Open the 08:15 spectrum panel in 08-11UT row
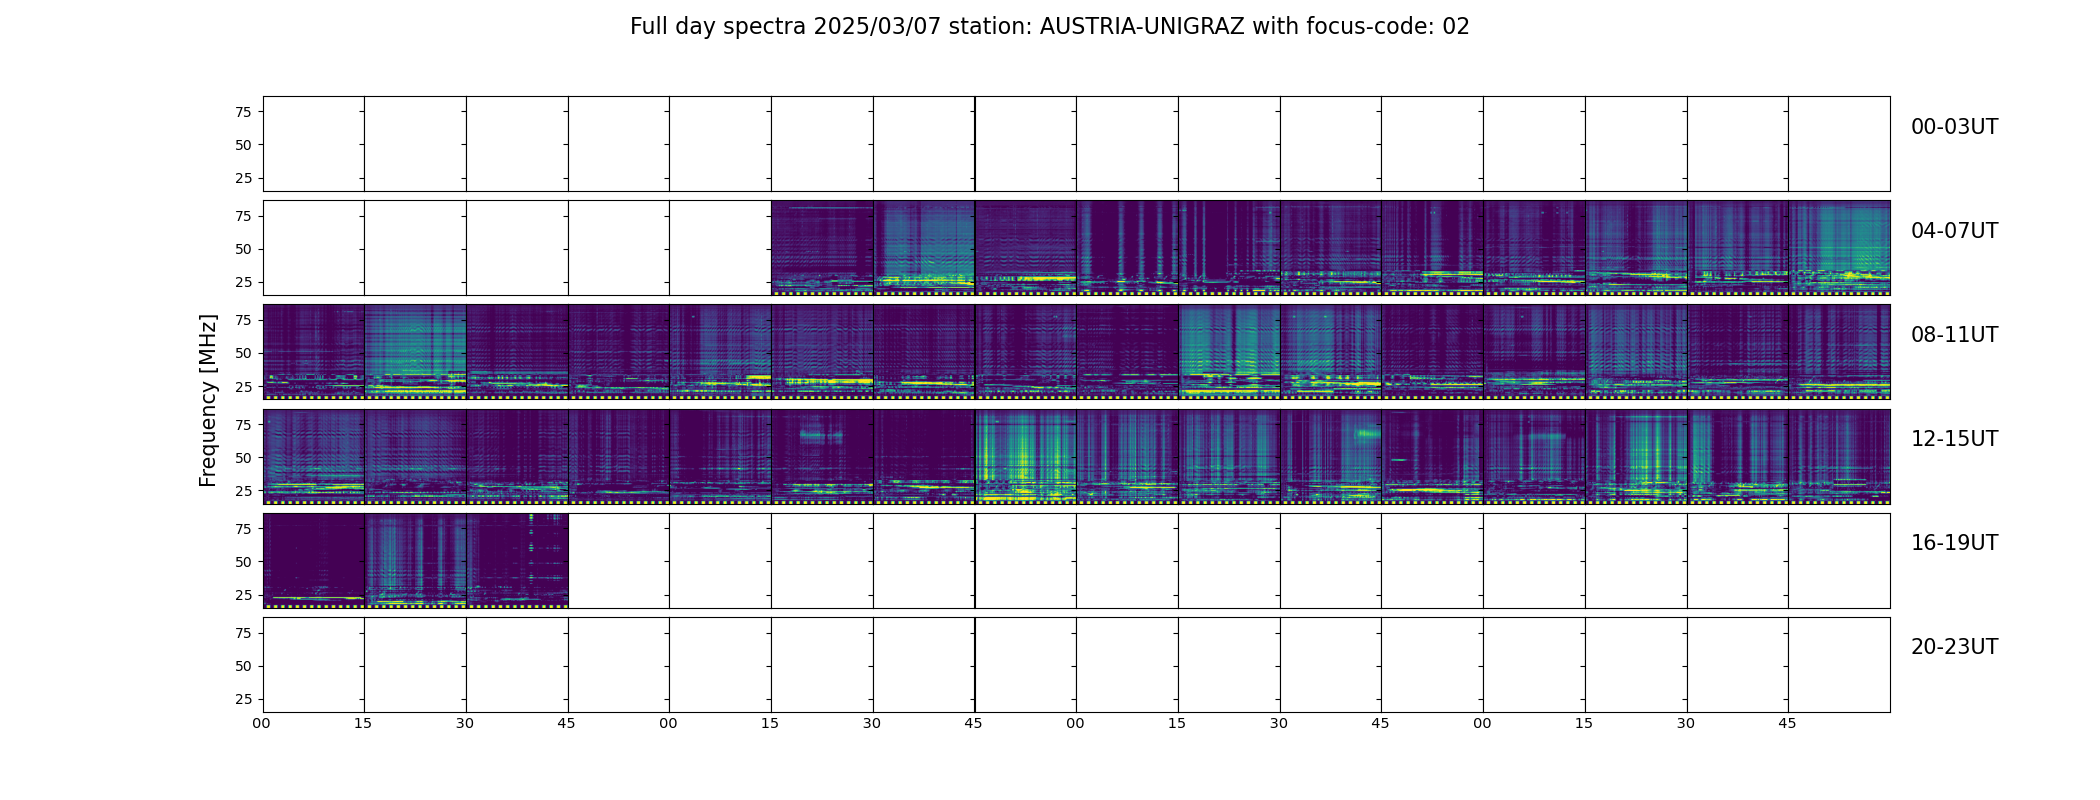 coord(415,352)
